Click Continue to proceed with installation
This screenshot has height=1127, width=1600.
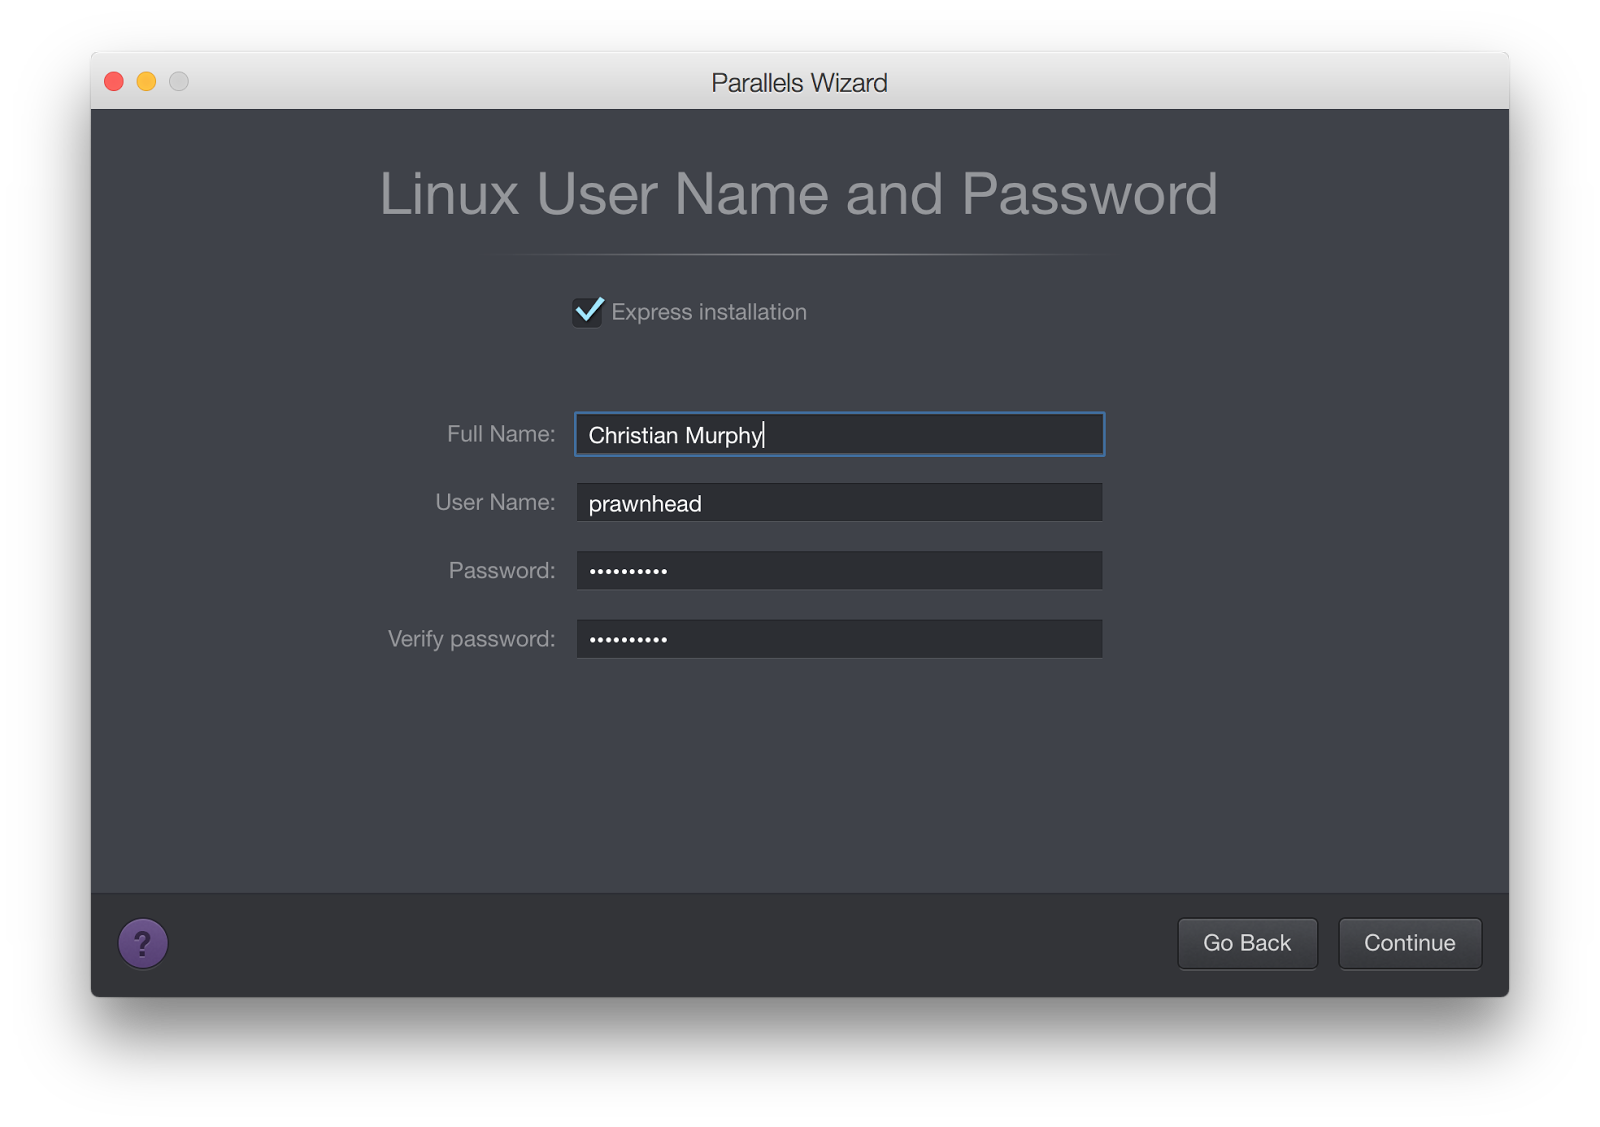1409,943
